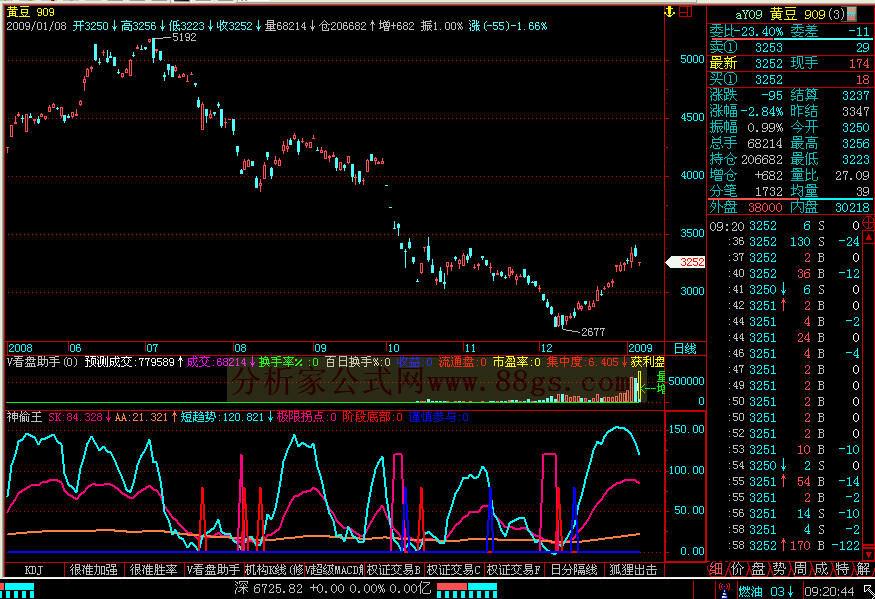Image resolution: width=875 pixels, height=599 pixels.
Task: Open the KDJ indicator tab
Action: point(33,570)
